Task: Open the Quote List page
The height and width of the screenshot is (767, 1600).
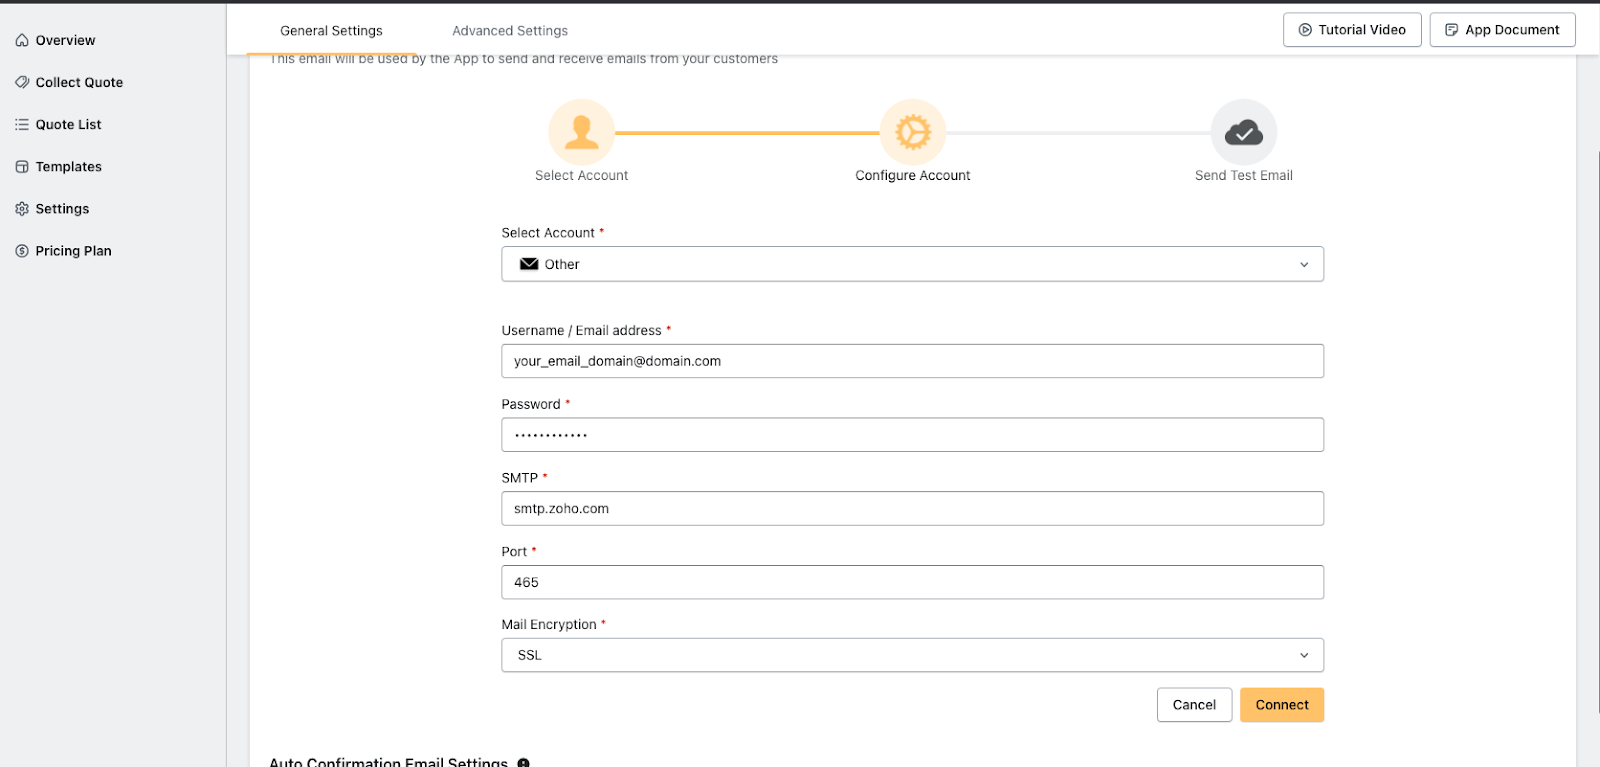Action: (x=68, y=124)
